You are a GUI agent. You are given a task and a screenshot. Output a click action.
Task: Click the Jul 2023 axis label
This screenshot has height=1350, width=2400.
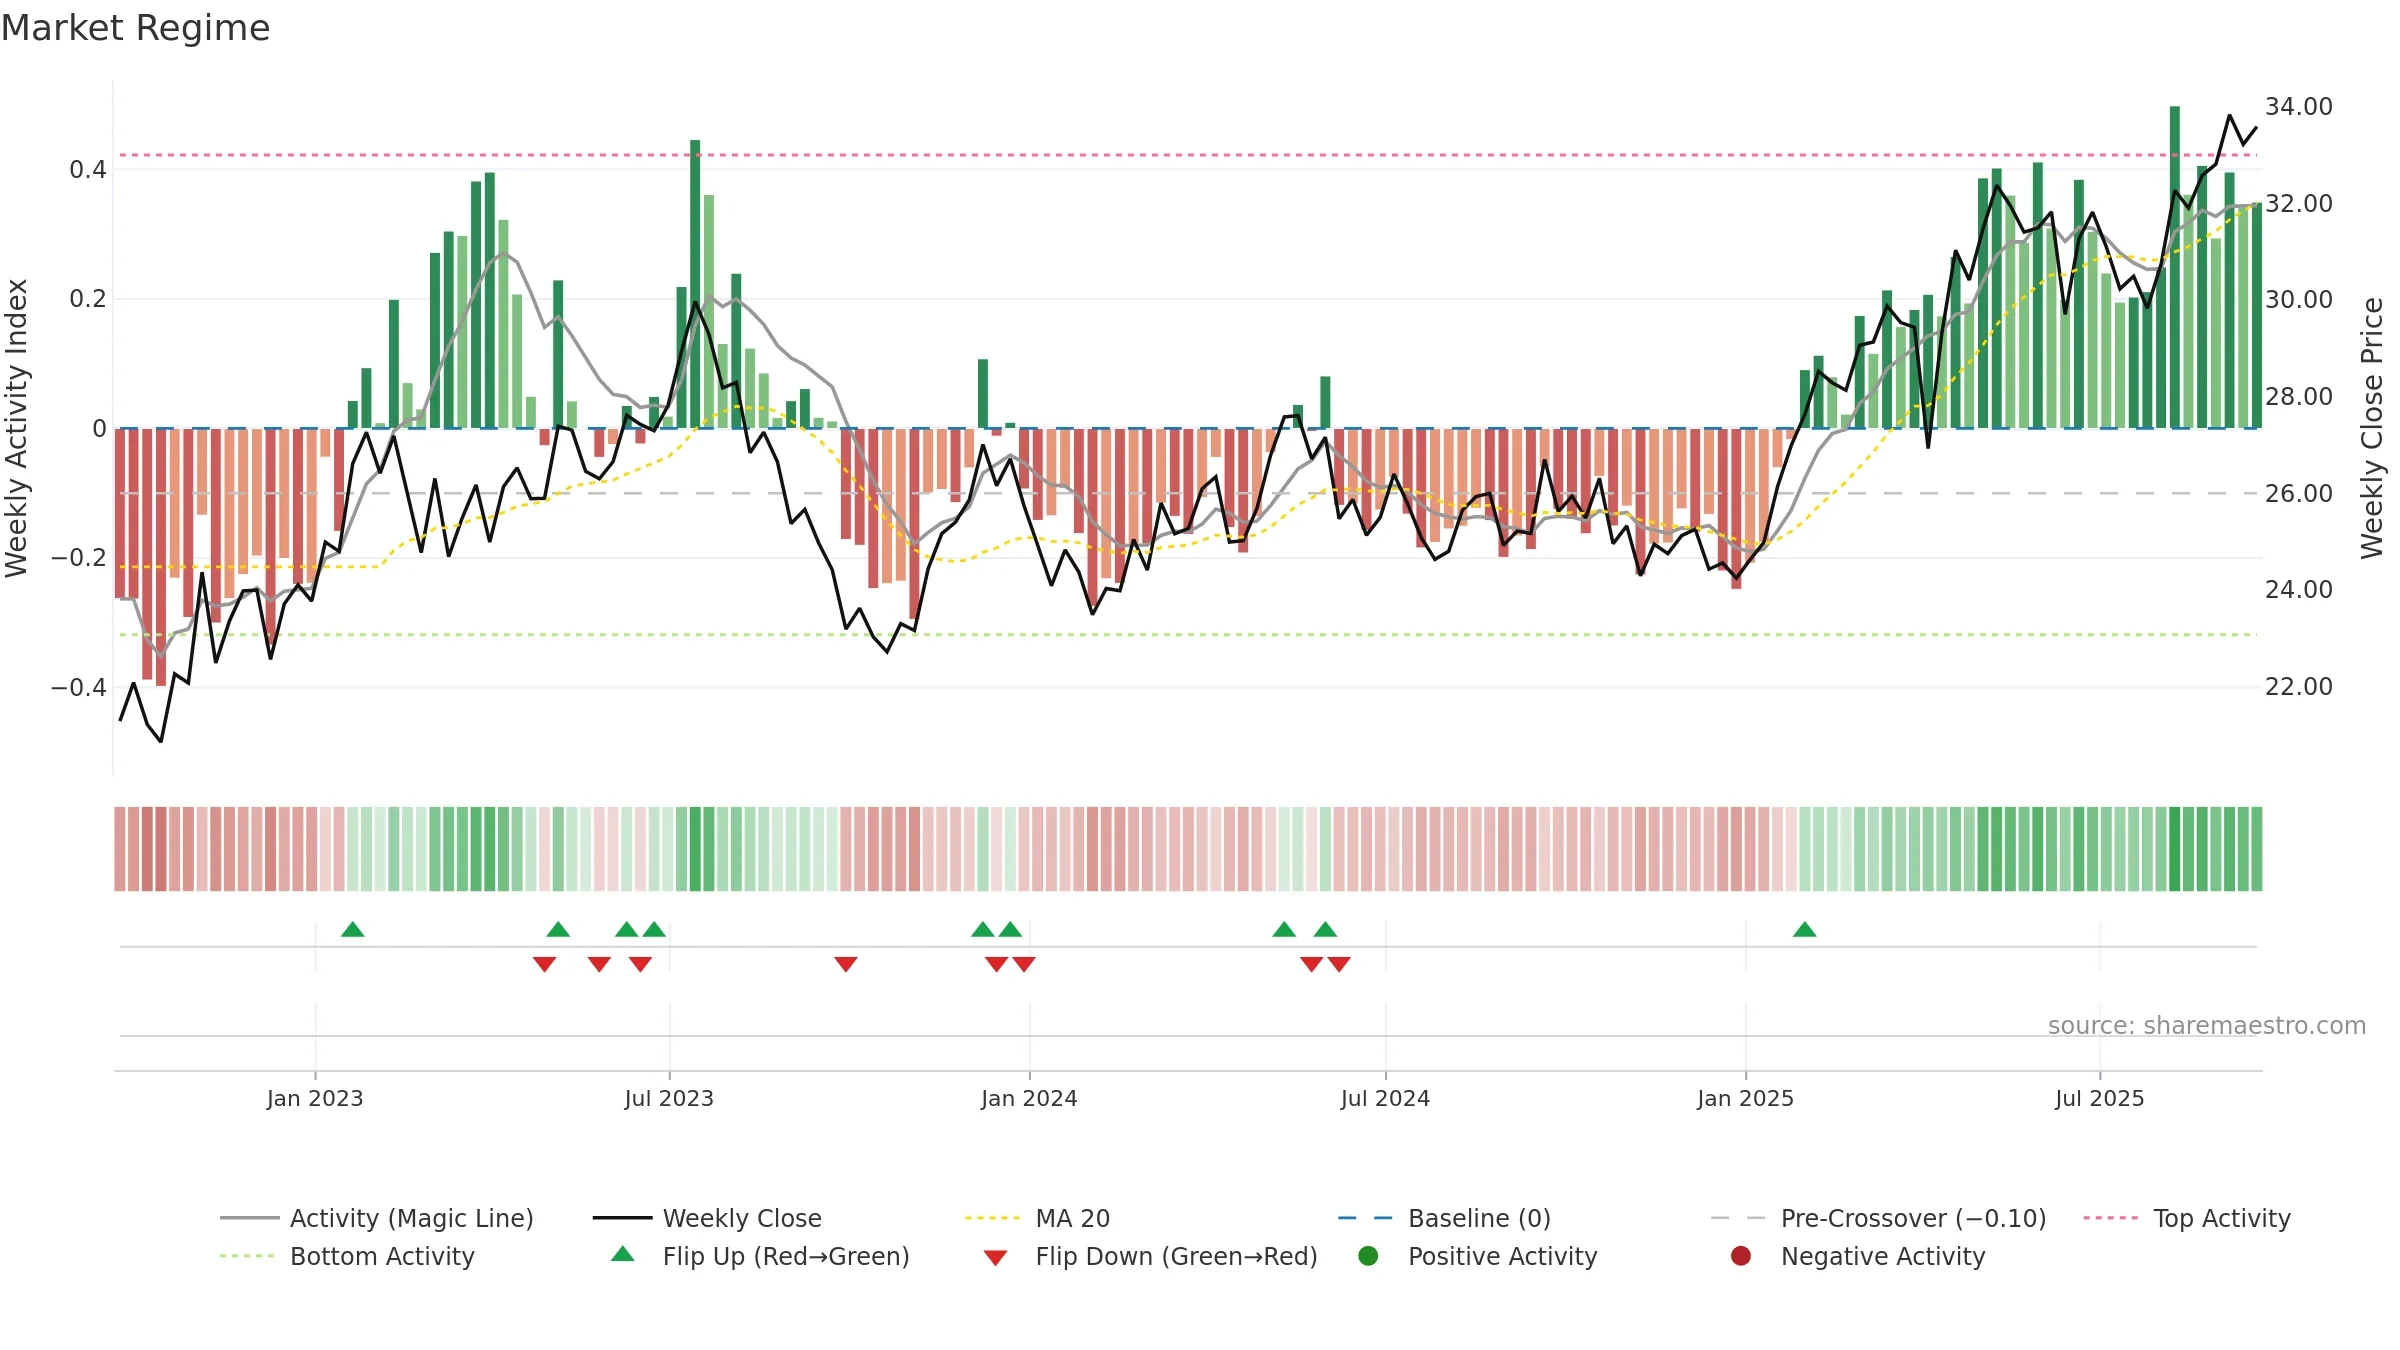point(669,1098)
